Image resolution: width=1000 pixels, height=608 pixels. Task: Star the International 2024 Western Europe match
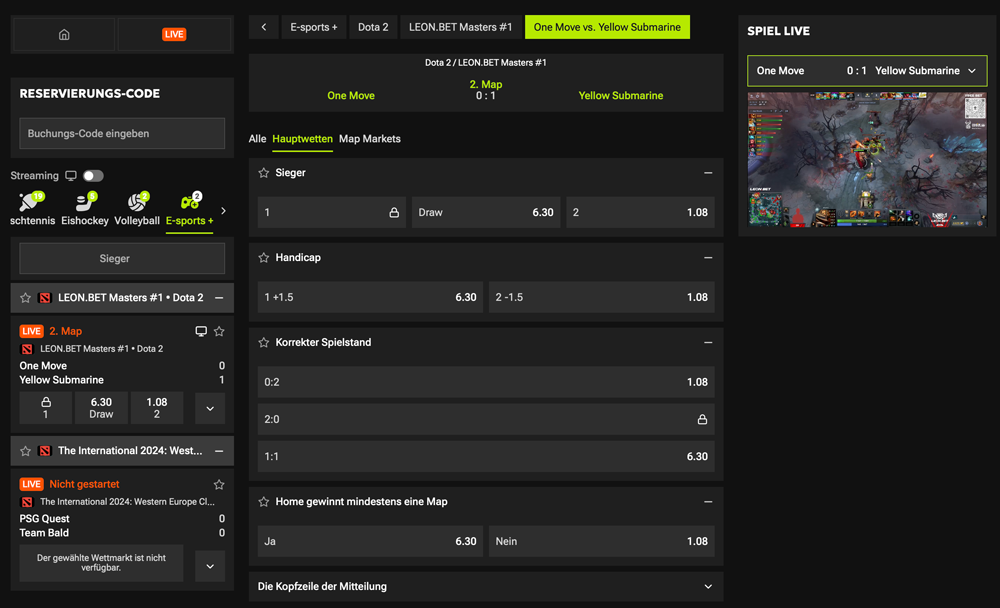tap(218, 484)
